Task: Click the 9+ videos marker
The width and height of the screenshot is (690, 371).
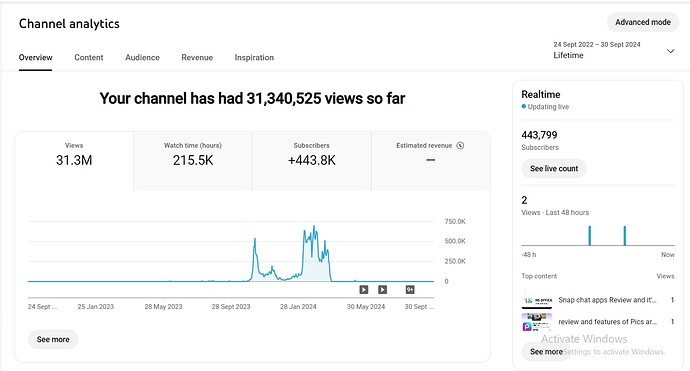Action: (410, 290)
